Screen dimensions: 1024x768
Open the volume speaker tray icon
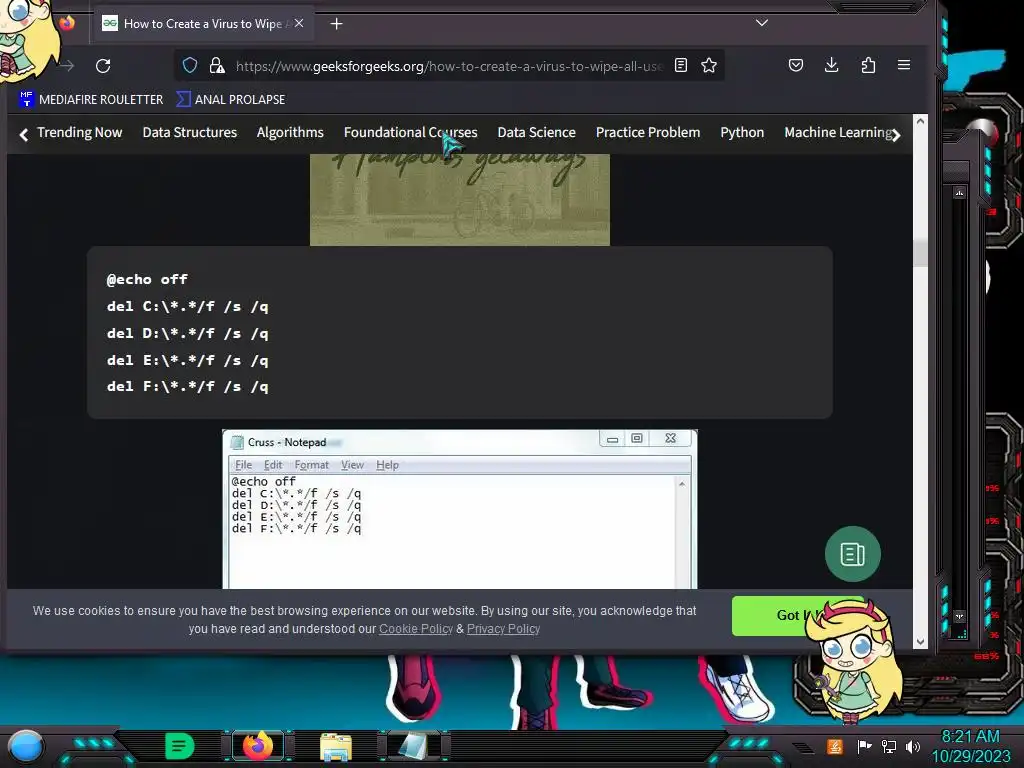pos(913,746)
